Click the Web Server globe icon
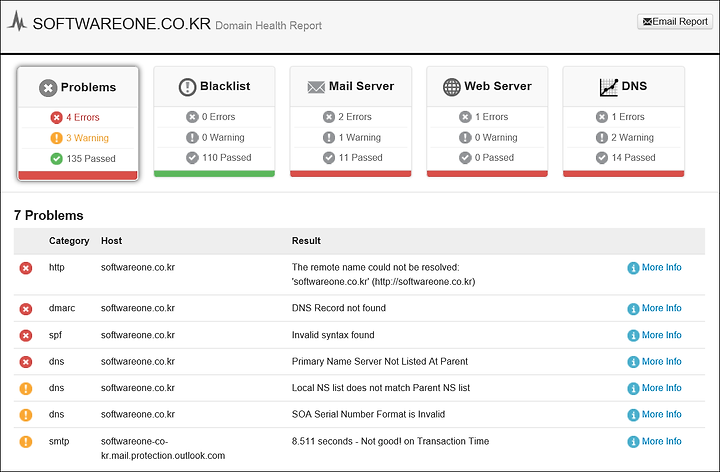720x472 pixels. tap(451, 87)
